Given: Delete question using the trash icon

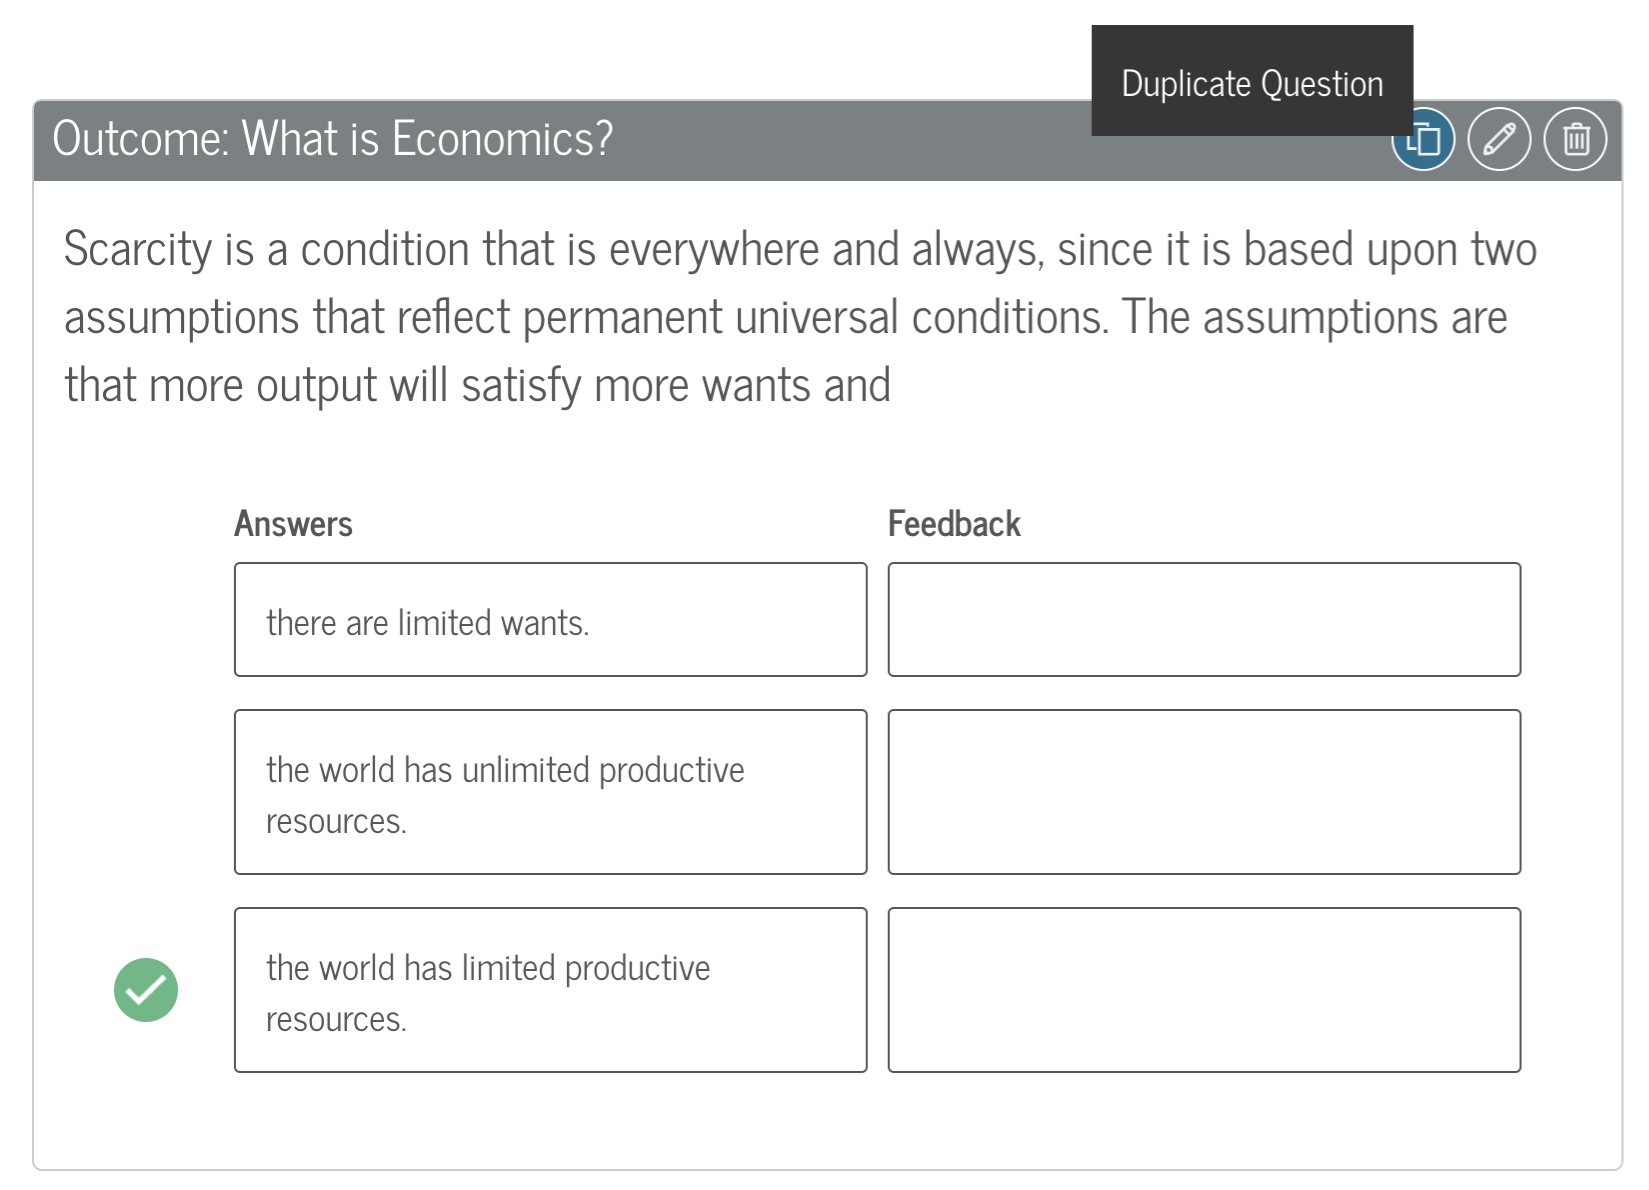Looking at the screenshot, I should pos(1575,139).
